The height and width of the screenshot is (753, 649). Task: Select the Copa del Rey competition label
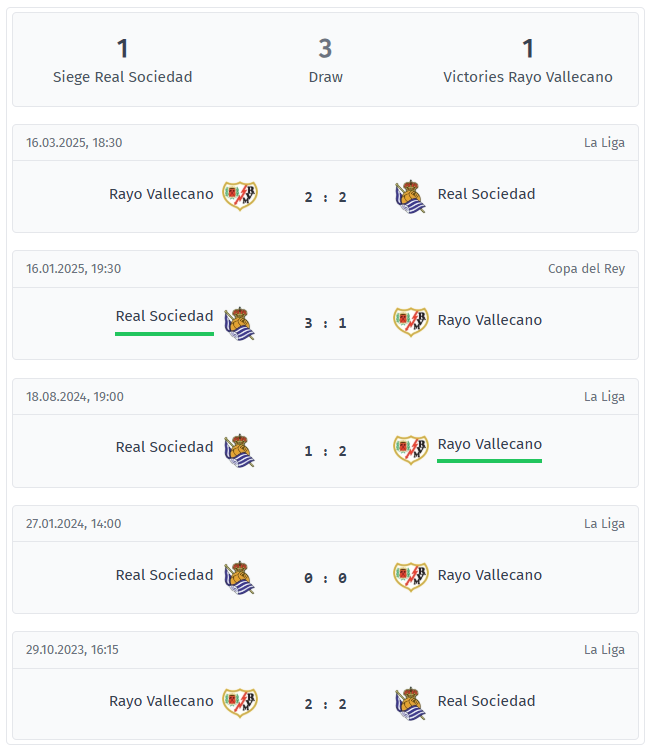pos(586,269)
